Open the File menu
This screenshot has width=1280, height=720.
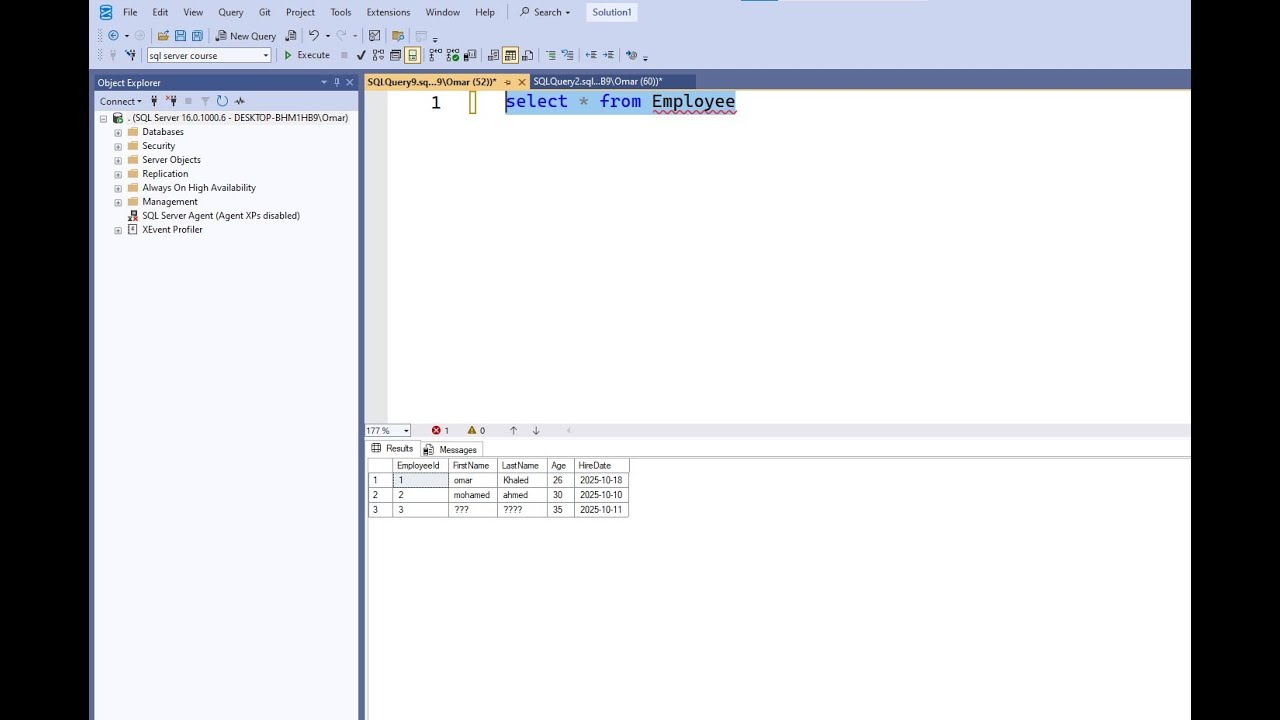point(130,12)
